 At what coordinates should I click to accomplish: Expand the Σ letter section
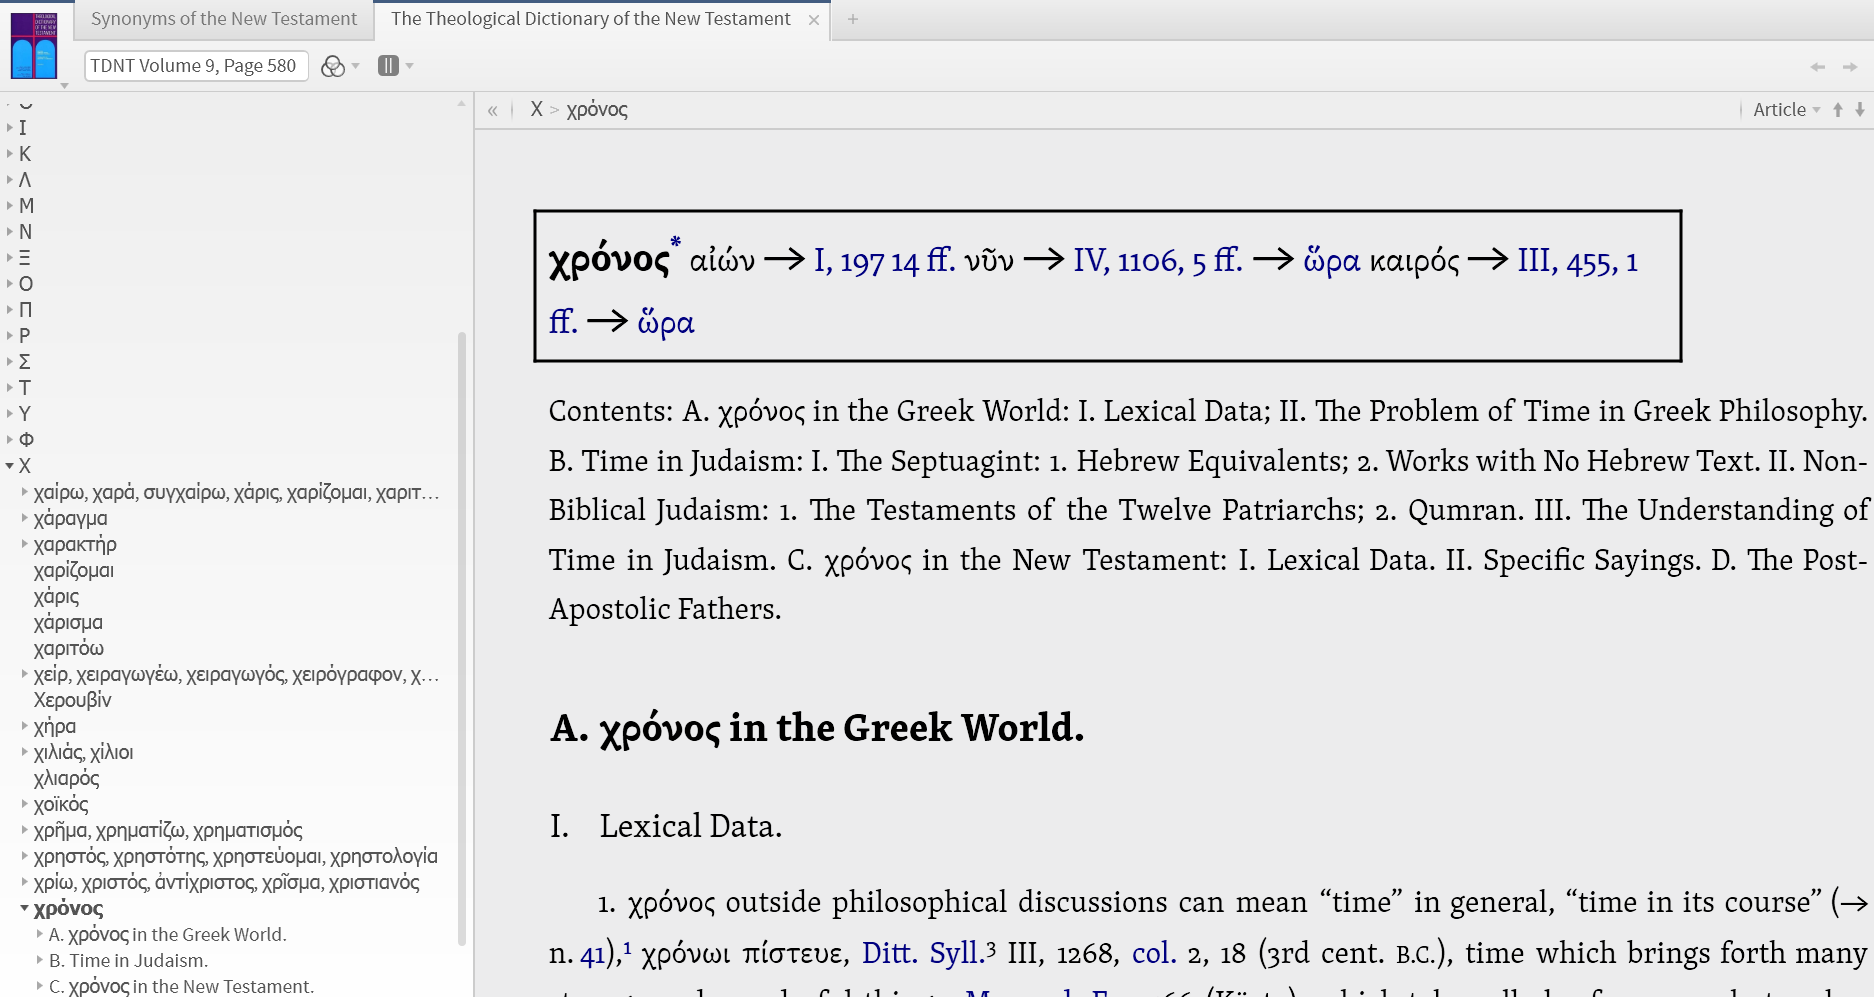(x=10, y=362)
